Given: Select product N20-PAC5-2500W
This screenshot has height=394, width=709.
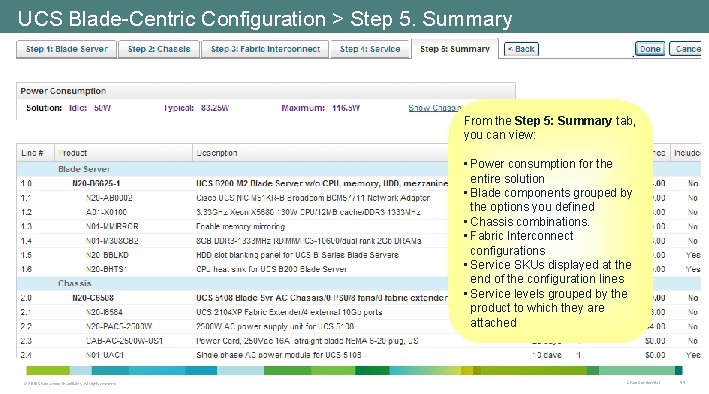Looking at the screenshot, I should pos(119,326).
